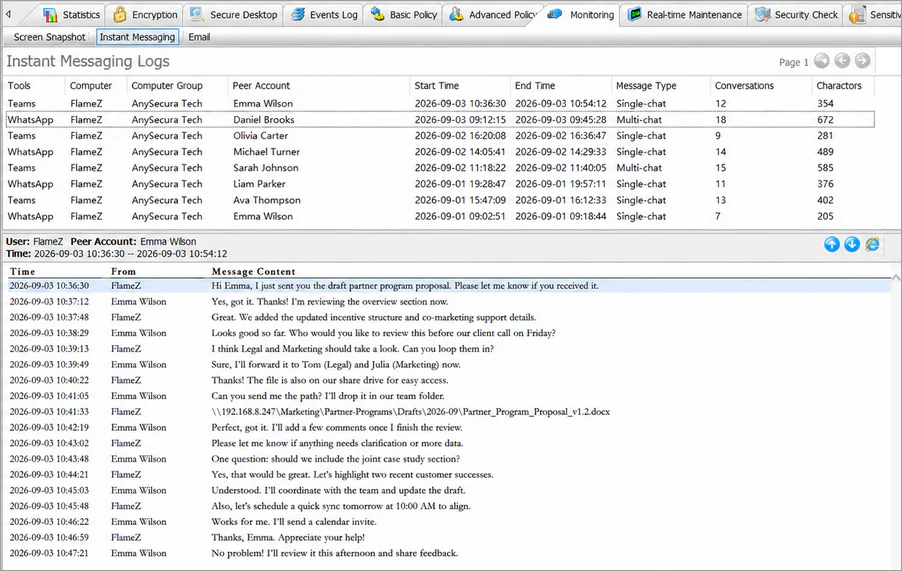Sort by Computer Group column header
Viewport: 902px width, 571px height.
167,86
